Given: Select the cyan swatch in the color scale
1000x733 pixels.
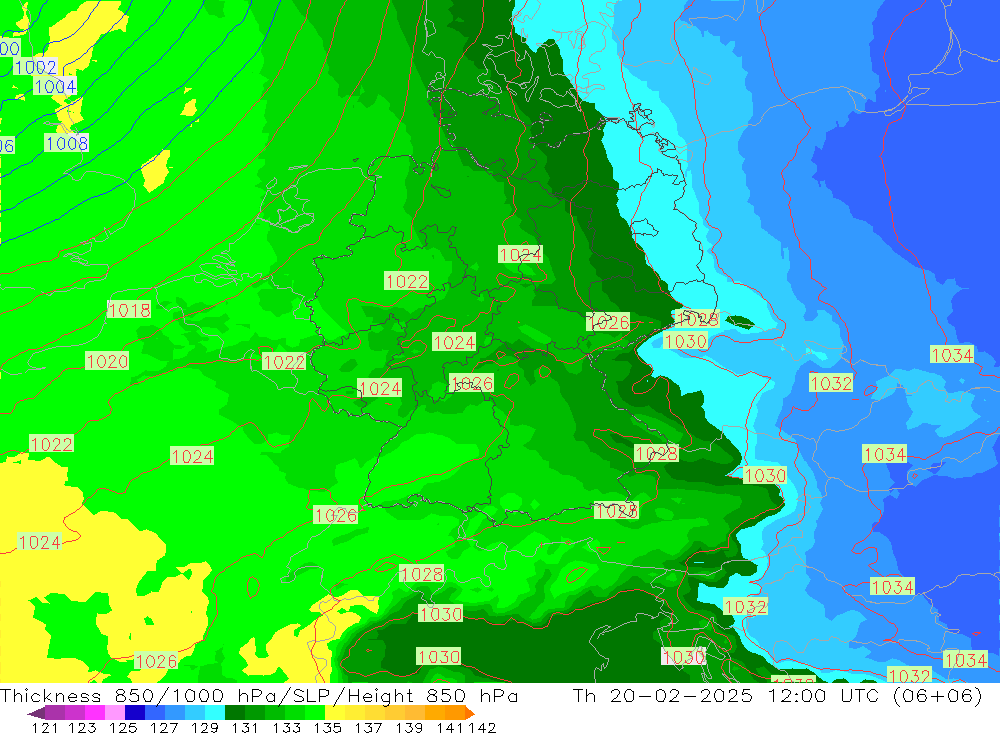Looking at the screenshot, I should (x=215, y=712).
